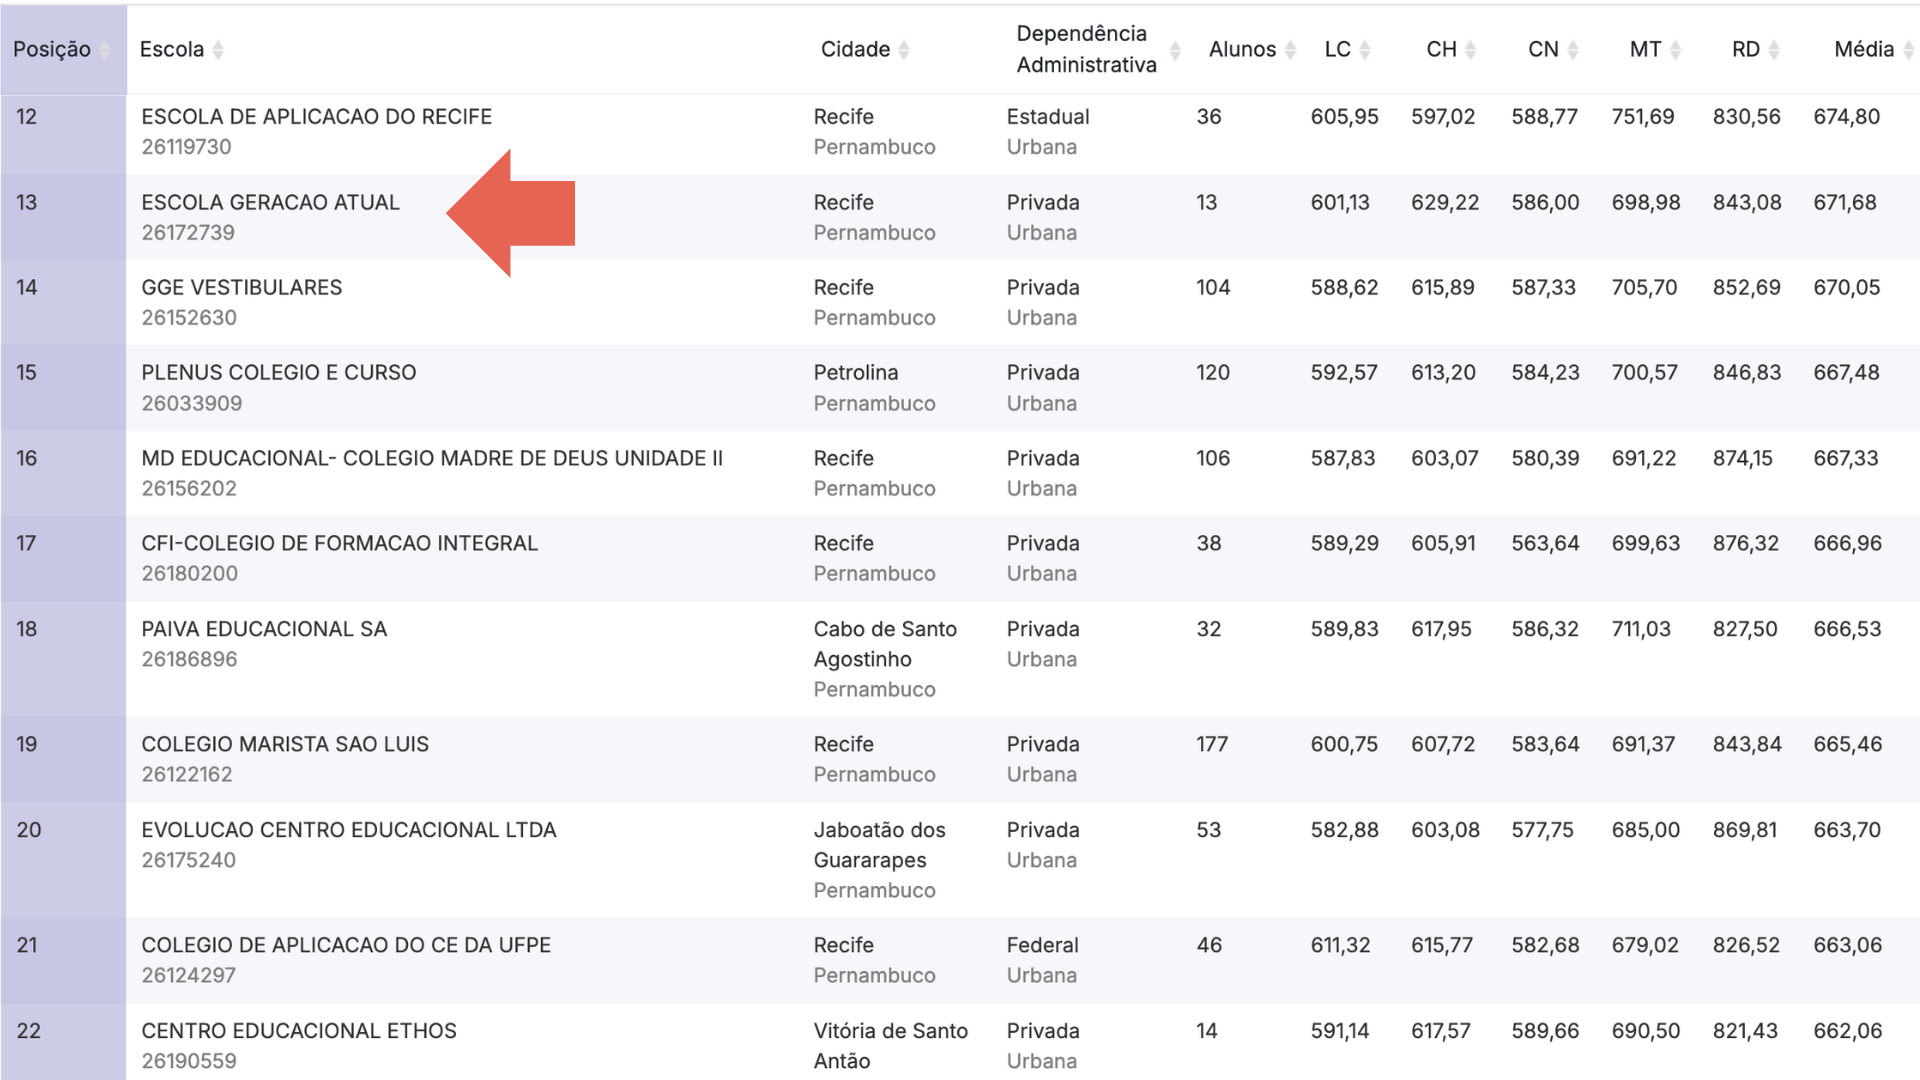This screenshot has width=1920, height=1080.
Task: Click the CN sort arrows
Action: pyautogui.click(x=1573, y=50)
